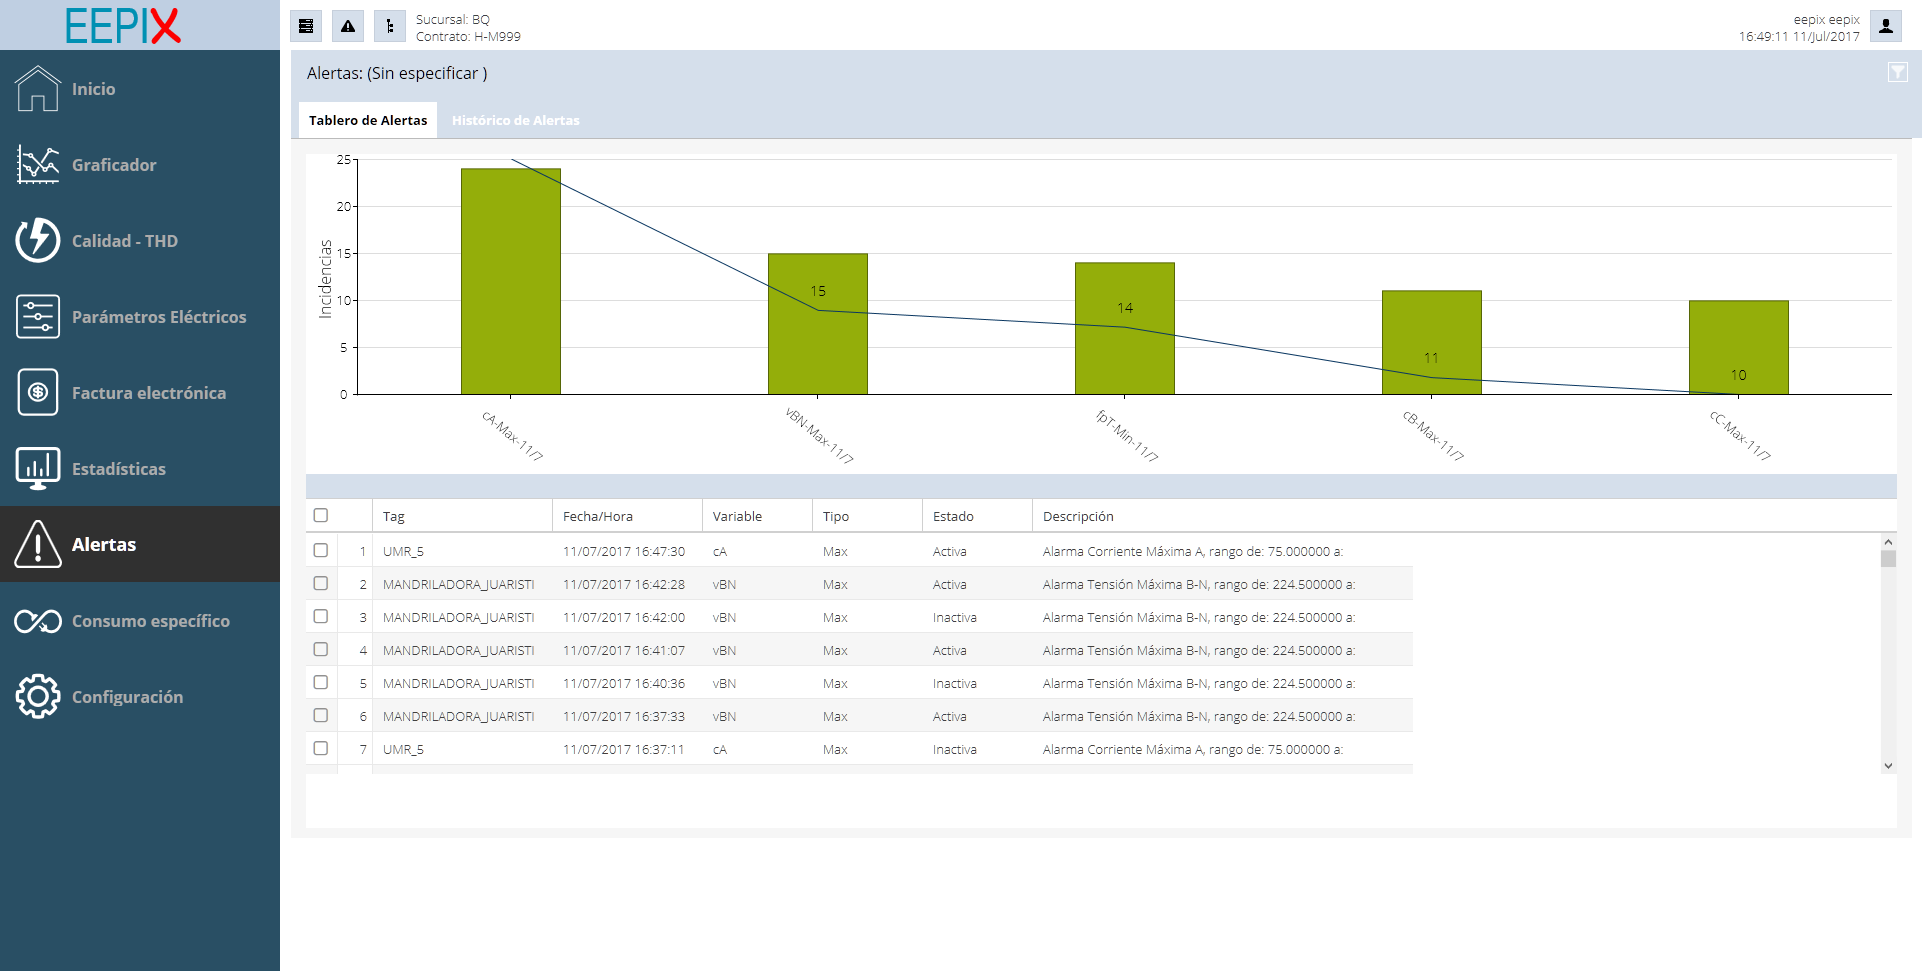Sort table by Fecha/Hora column header

598,516
